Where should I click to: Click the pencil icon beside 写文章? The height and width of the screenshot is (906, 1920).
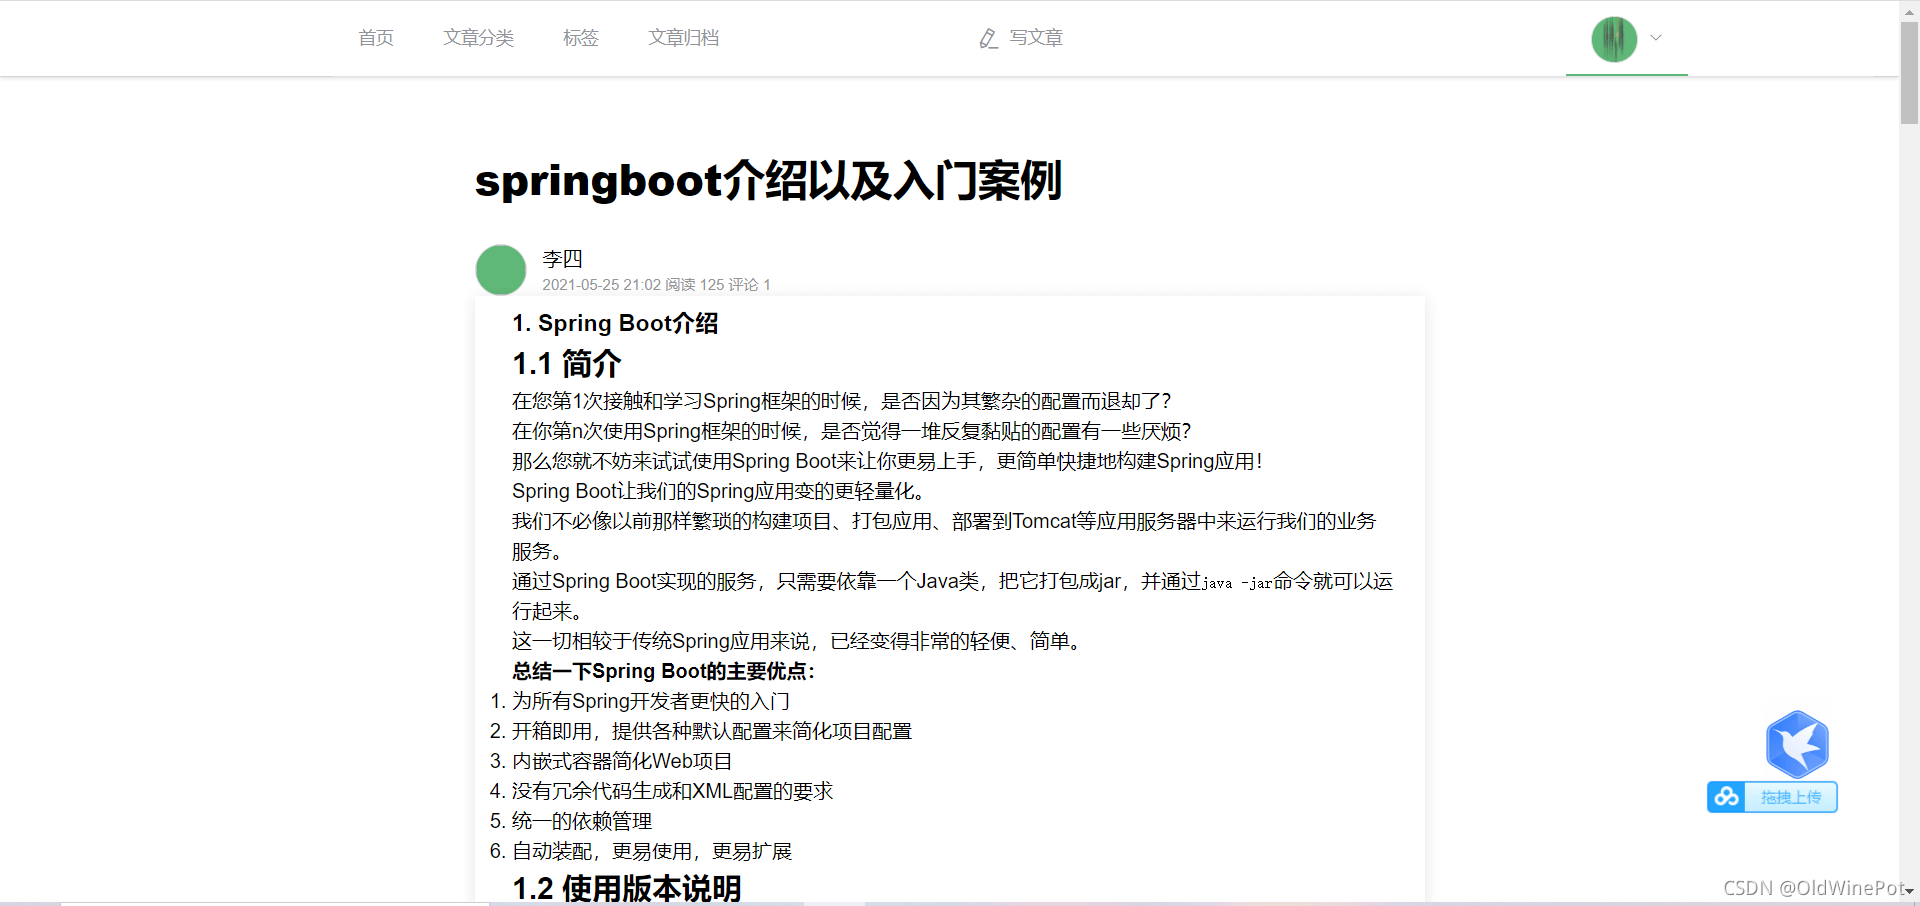point(988,38)
